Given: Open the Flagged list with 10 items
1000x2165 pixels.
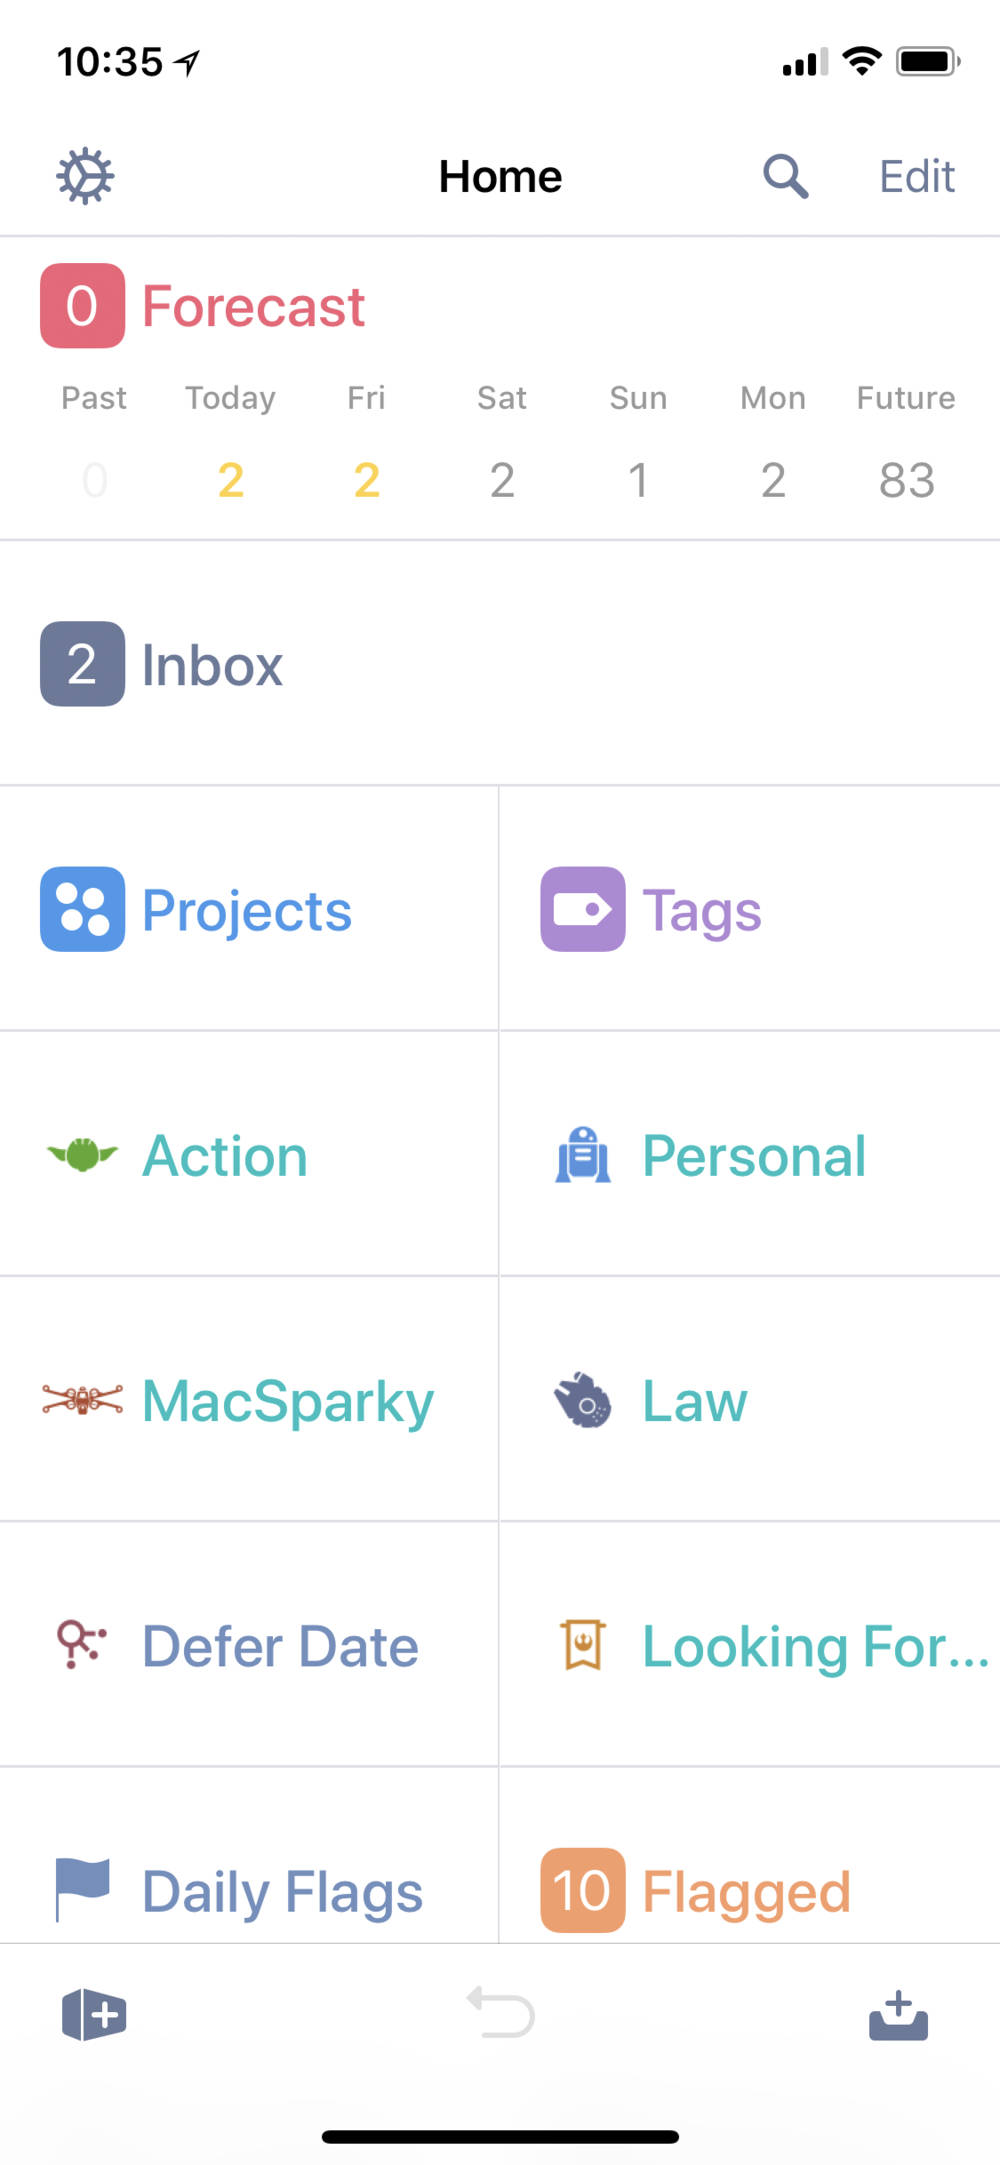Looking at the screenshot, I should 745,1891.
